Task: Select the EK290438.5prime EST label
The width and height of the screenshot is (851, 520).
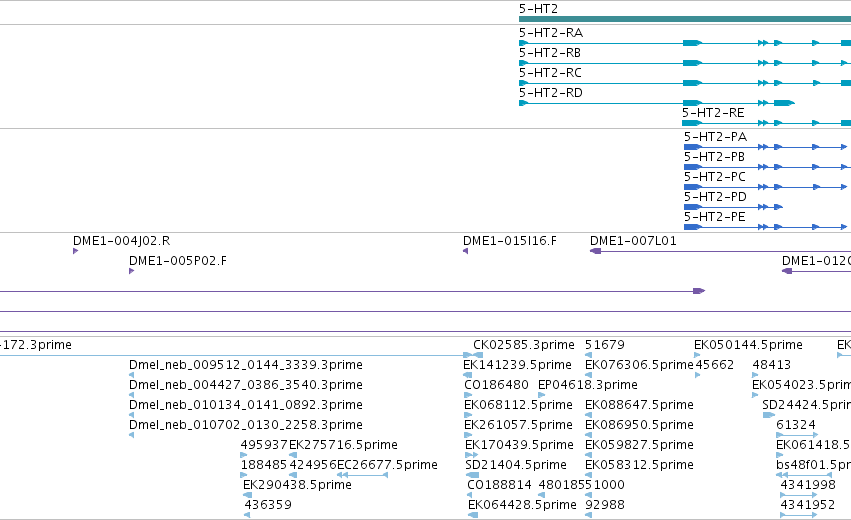Action: click(x=297, y=485)
